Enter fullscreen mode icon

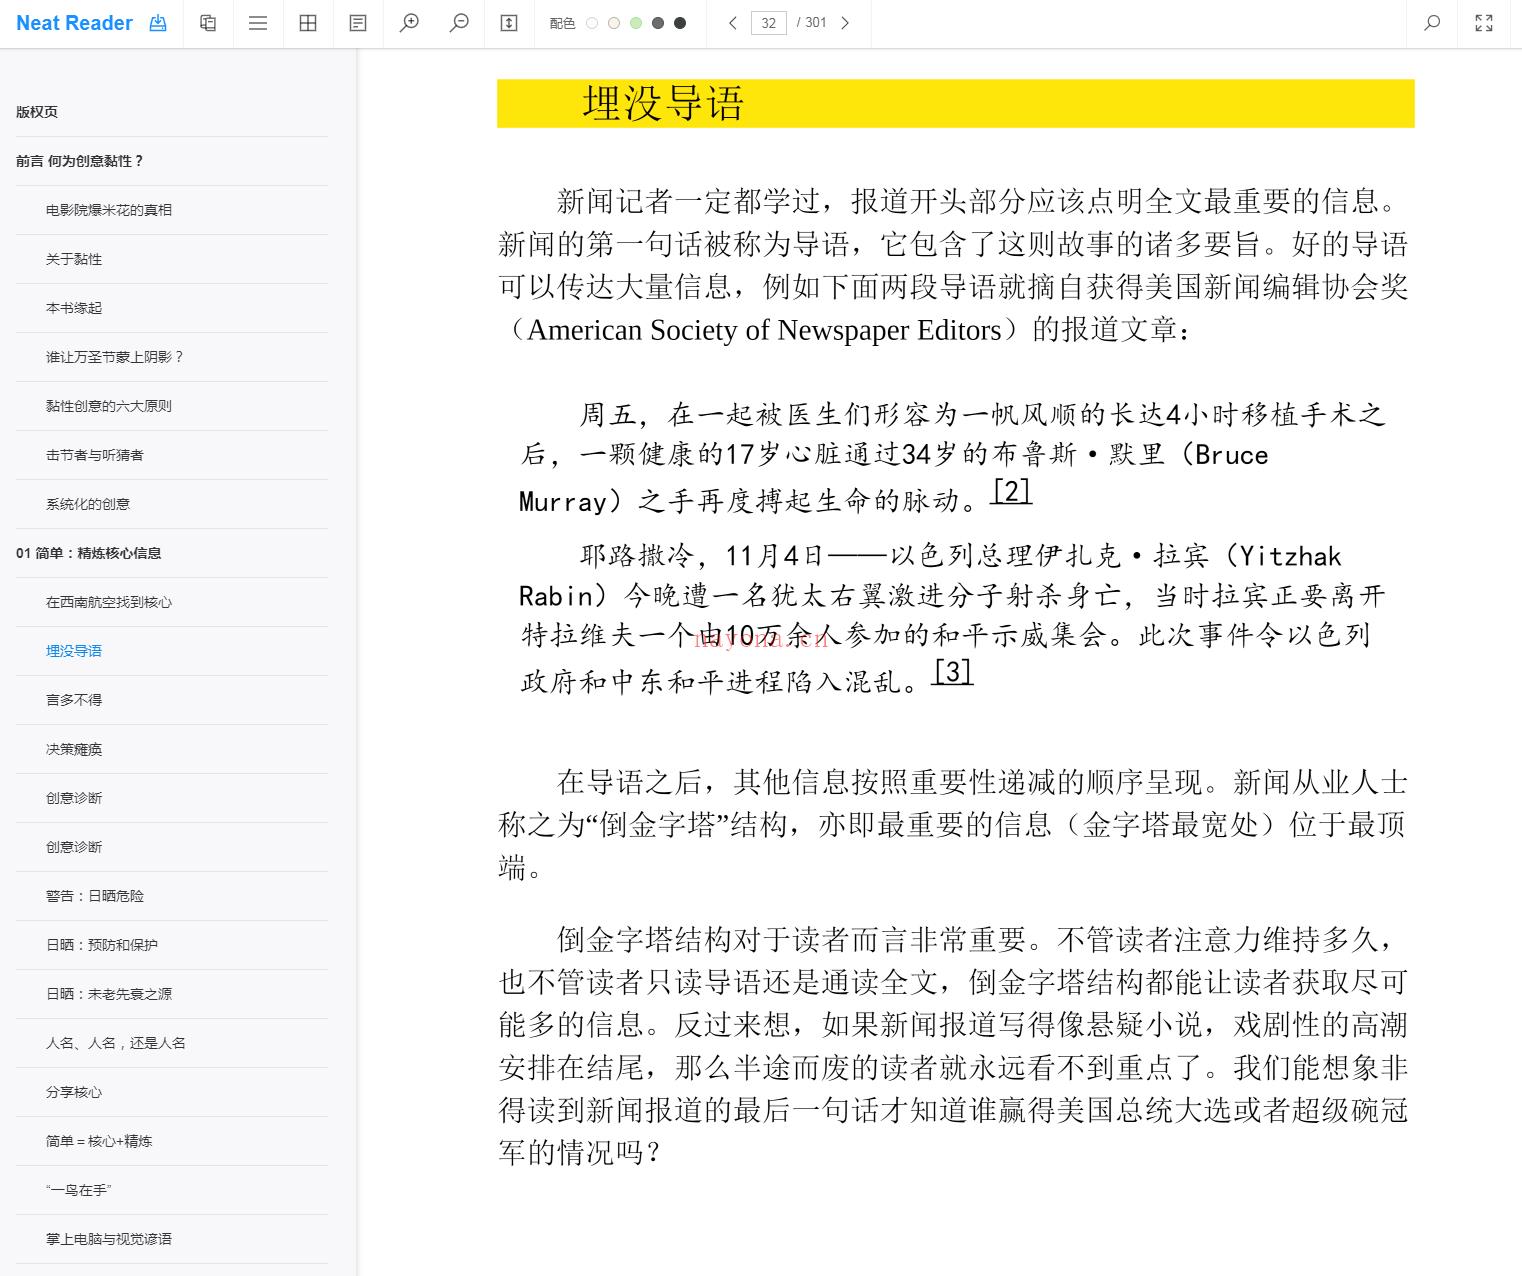[1484, 23]
